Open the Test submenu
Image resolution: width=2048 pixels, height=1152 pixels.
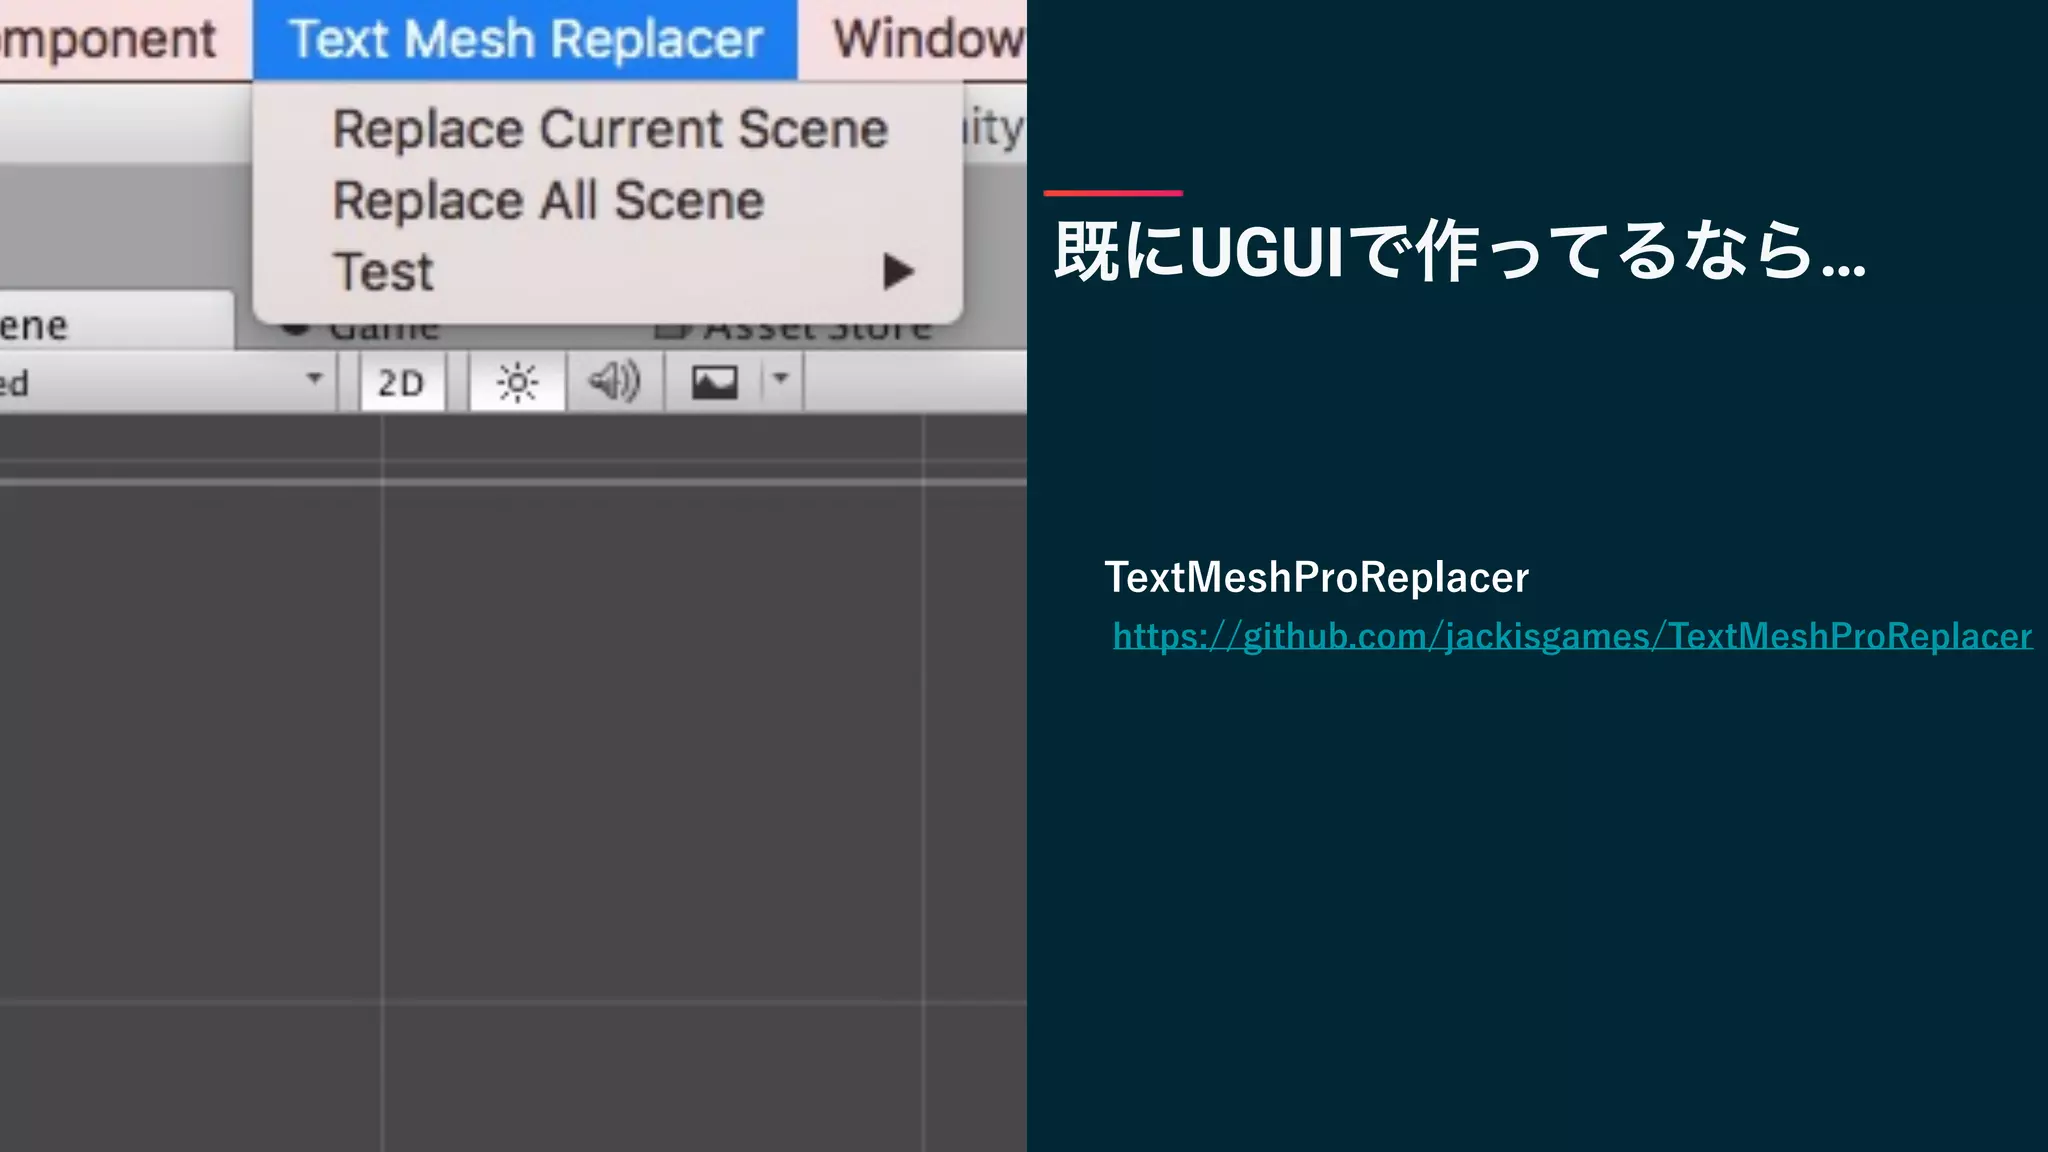tap(610, 272)
